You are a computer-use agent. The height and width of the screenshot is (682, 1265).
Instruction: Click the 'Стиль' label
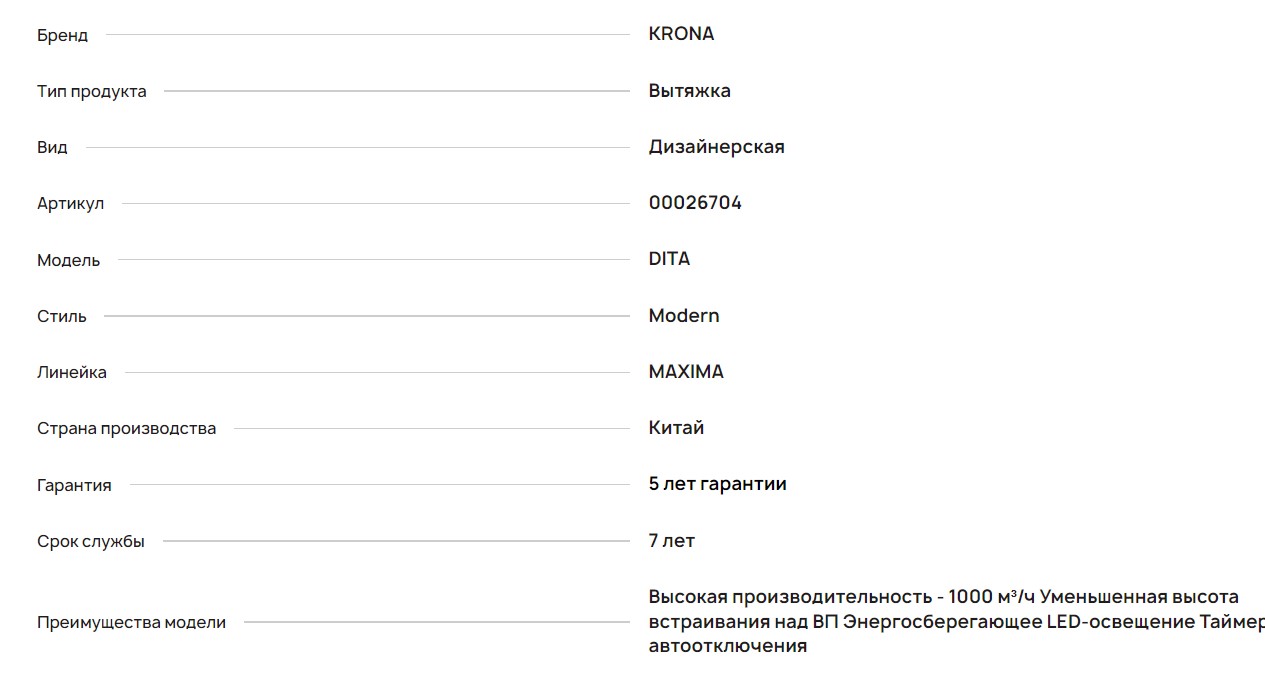[x=62, y=317]
